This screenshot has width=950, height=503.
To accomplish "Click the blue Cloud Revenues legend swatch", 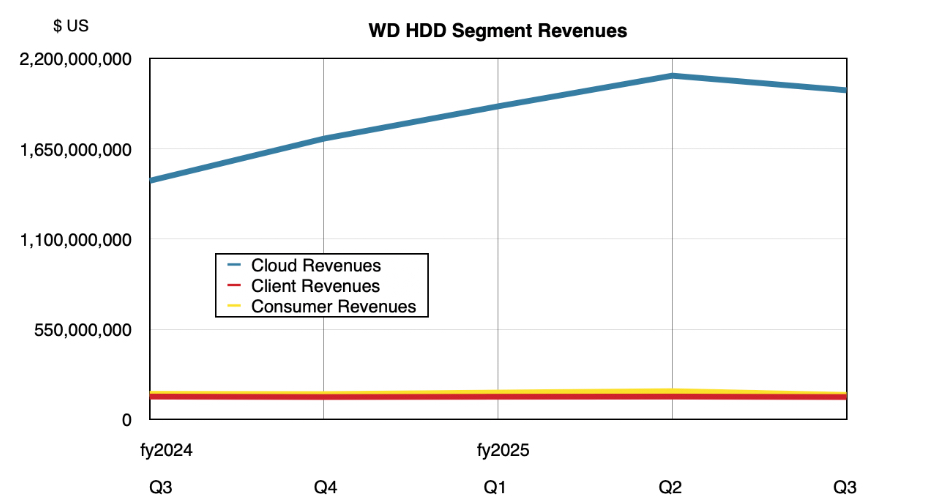I will click(234, 265).
